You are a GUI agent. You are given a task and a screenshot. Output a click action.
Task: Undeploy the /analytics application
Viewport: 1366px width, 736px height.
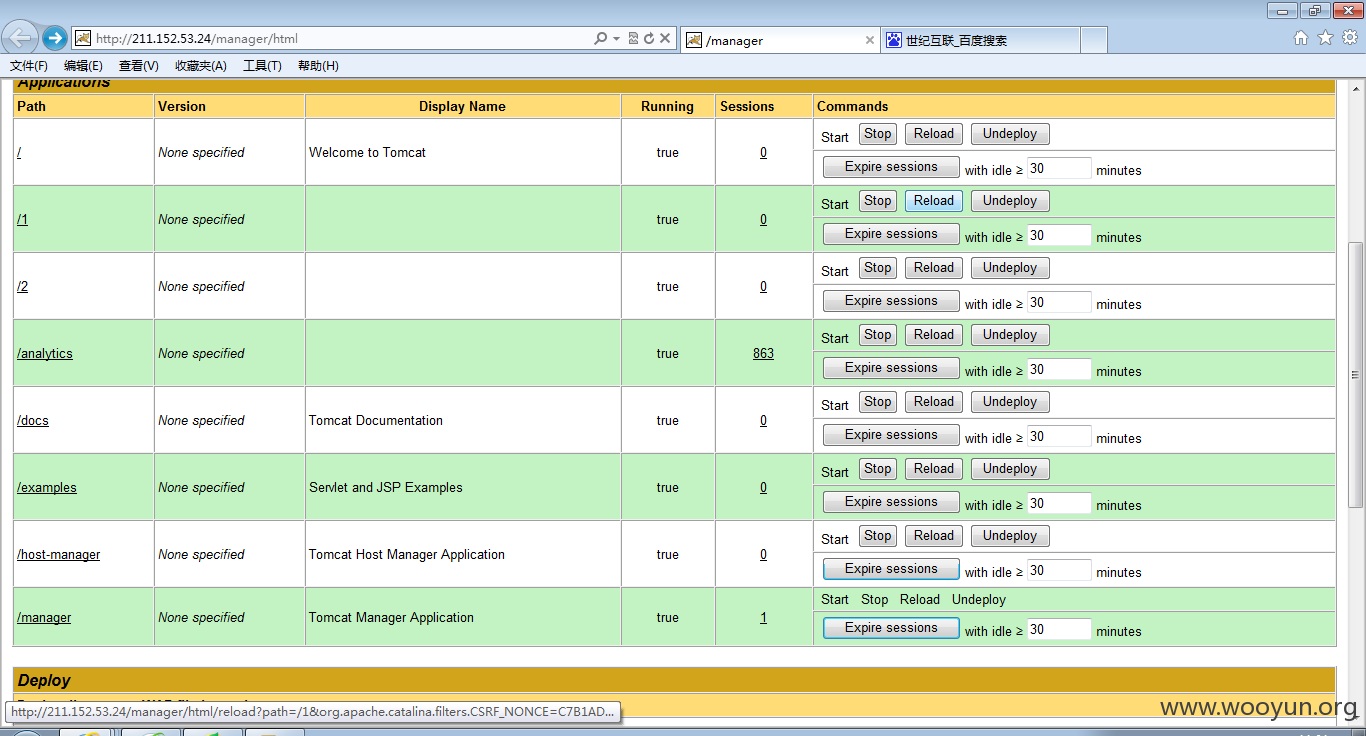pyautogui.click(x=1010, y=335)
